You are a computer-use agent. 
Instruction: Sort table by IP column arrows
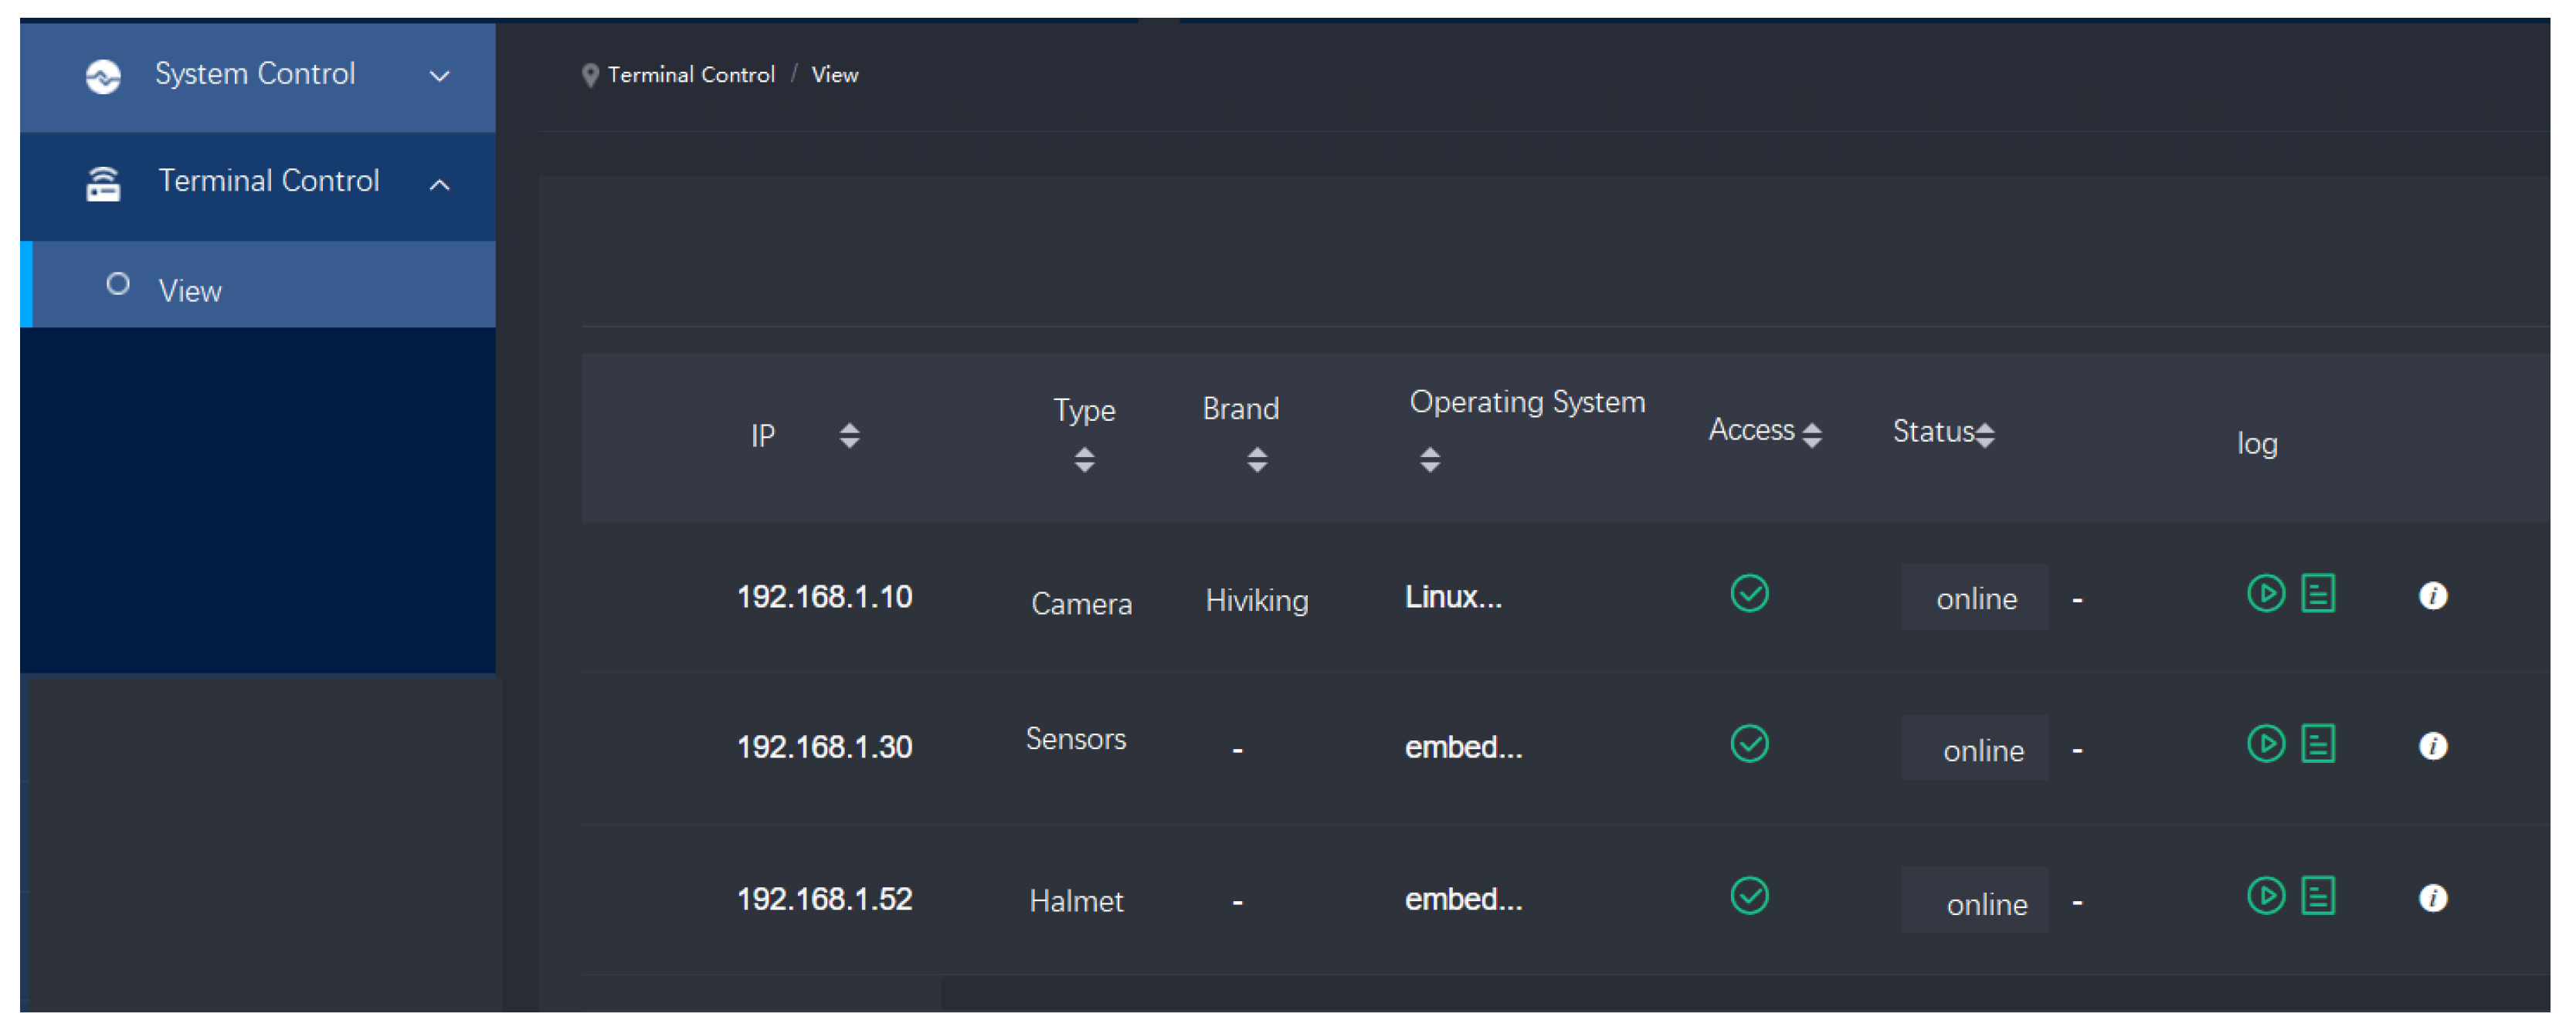pos(849,436)
